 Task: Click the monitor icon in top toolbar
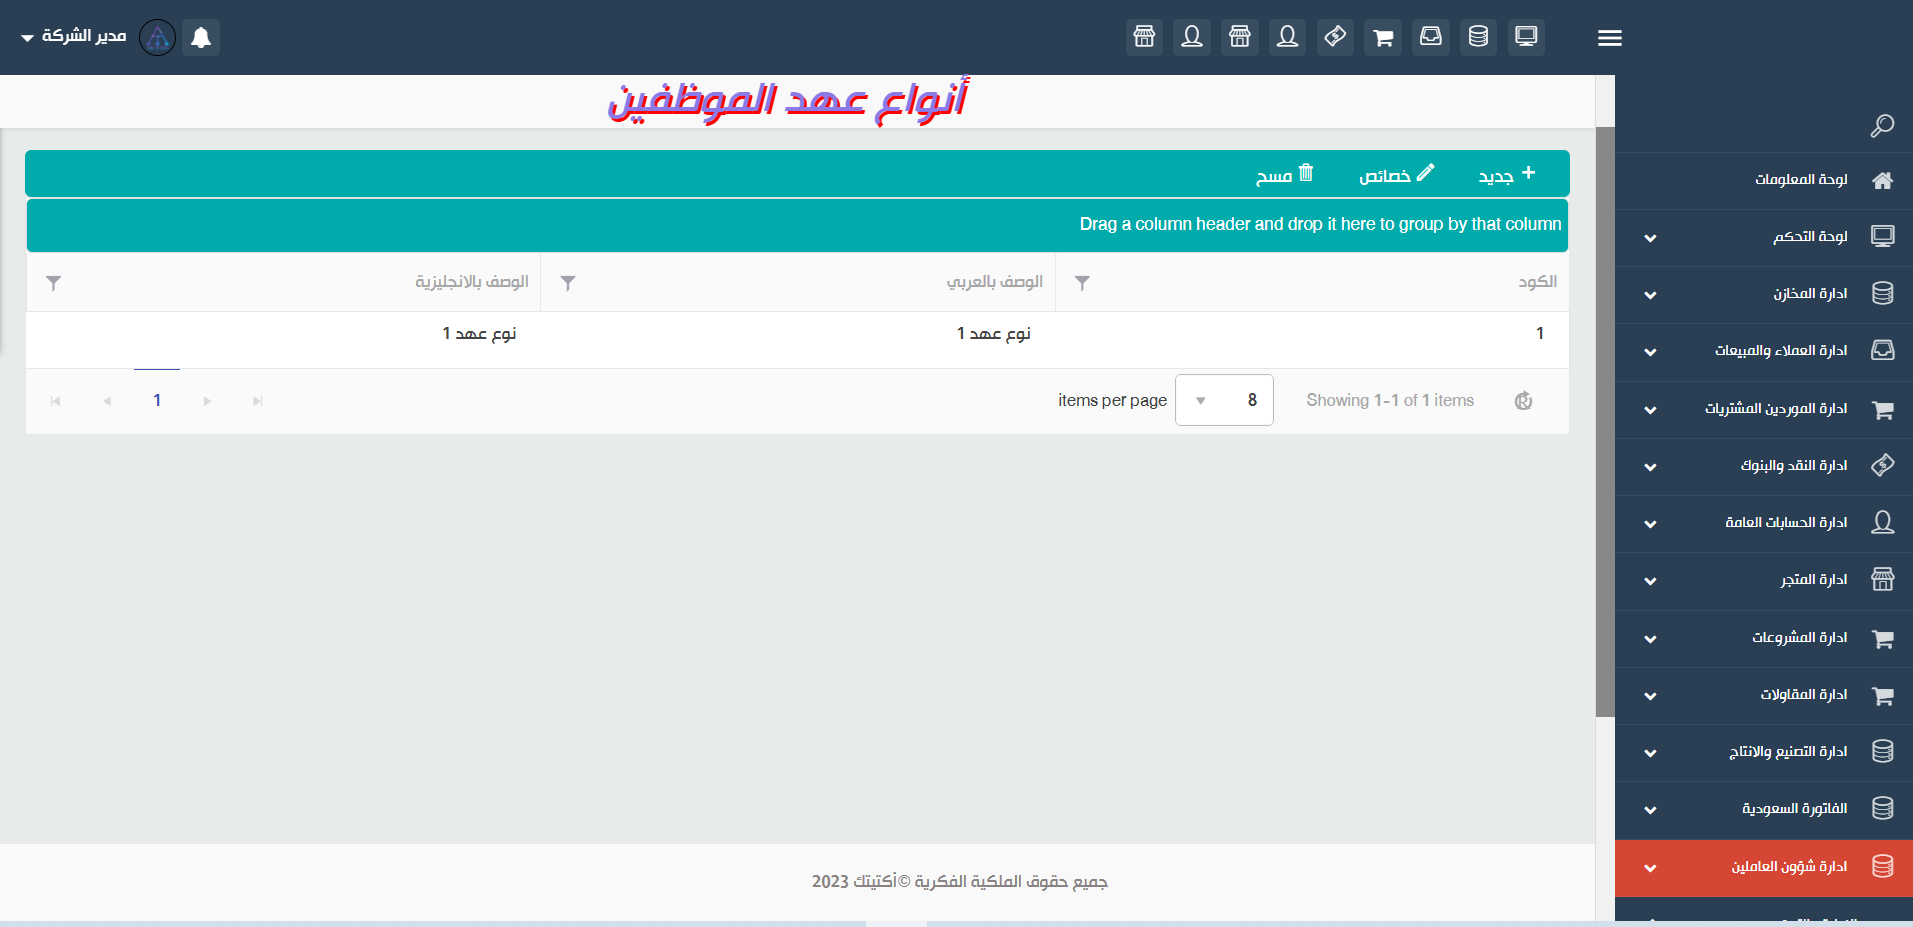[1526, 37]
